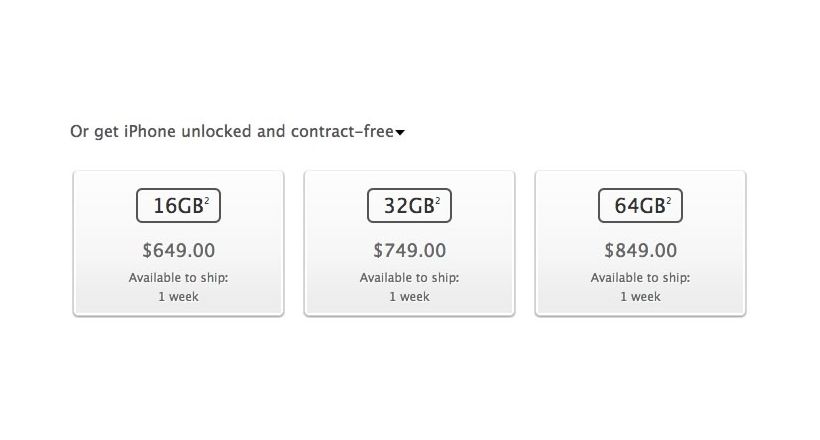Open footnote 2 beside 64GB
820x440 pixels.
[x=669, y=200]
